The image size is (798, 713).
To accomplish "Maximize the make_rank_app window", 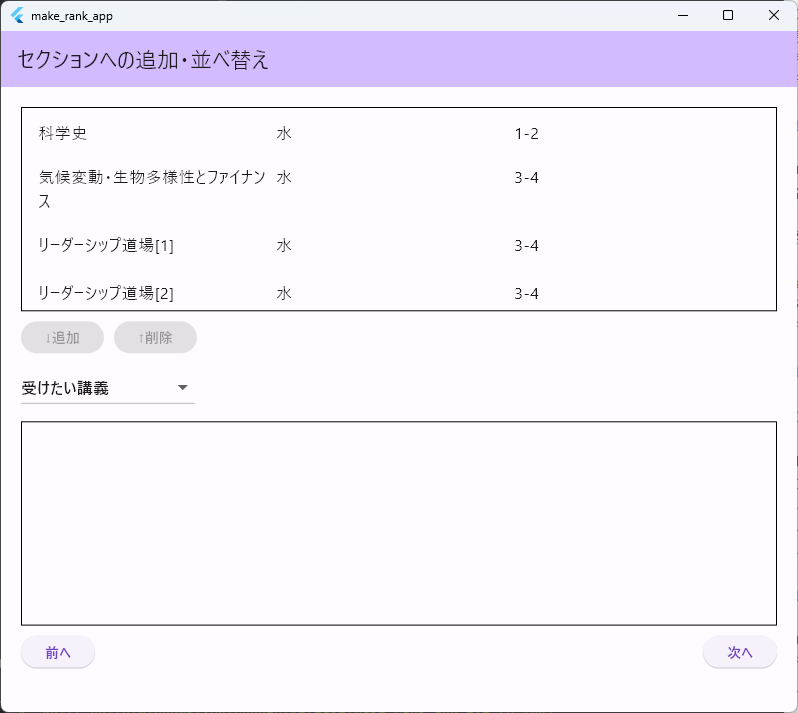I will point(728,15).
